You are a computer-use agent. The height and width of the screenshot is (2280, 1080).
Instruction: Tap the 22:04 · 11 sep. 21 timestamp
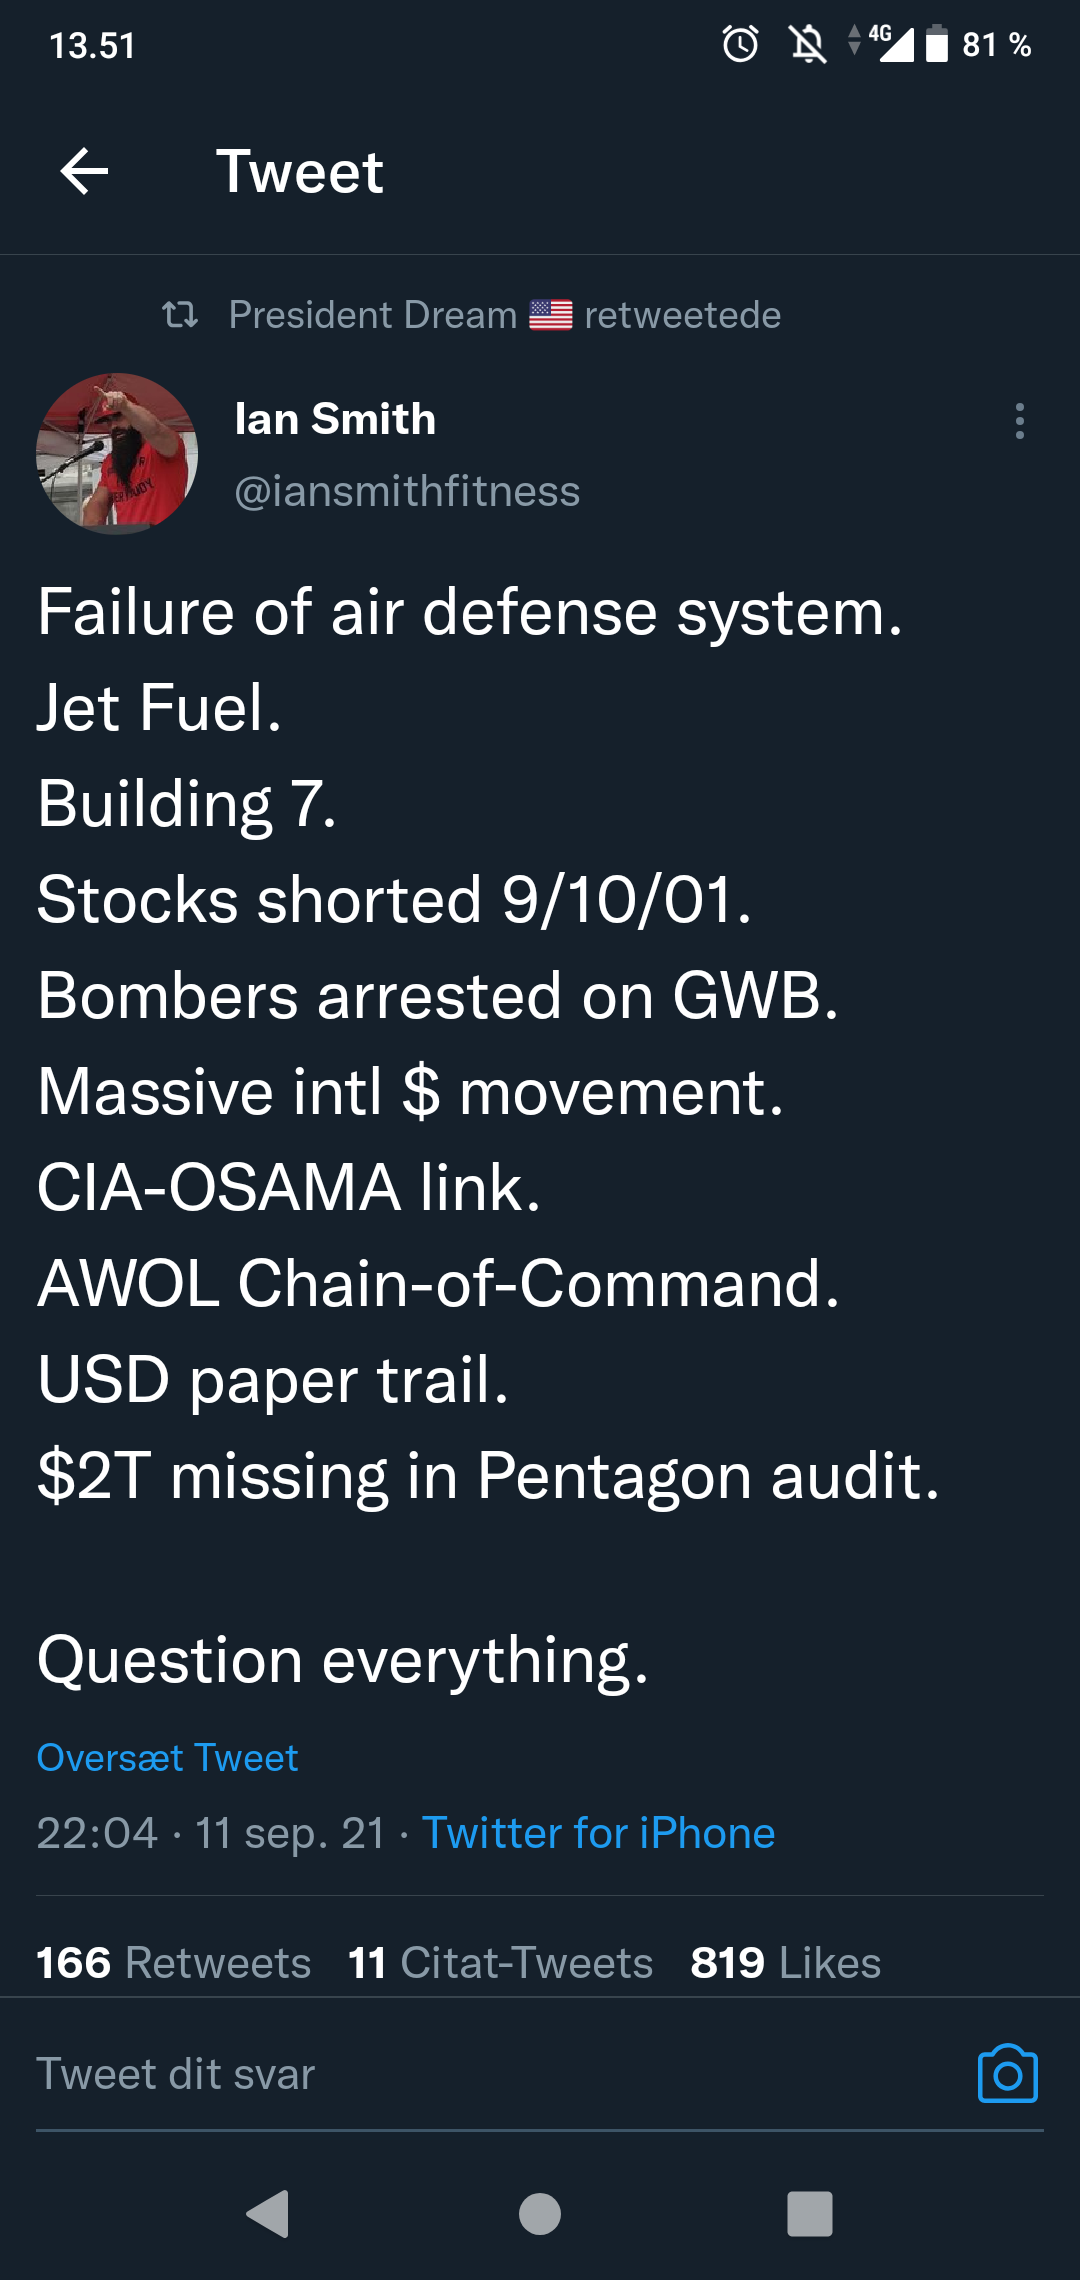click(210, 1833)
